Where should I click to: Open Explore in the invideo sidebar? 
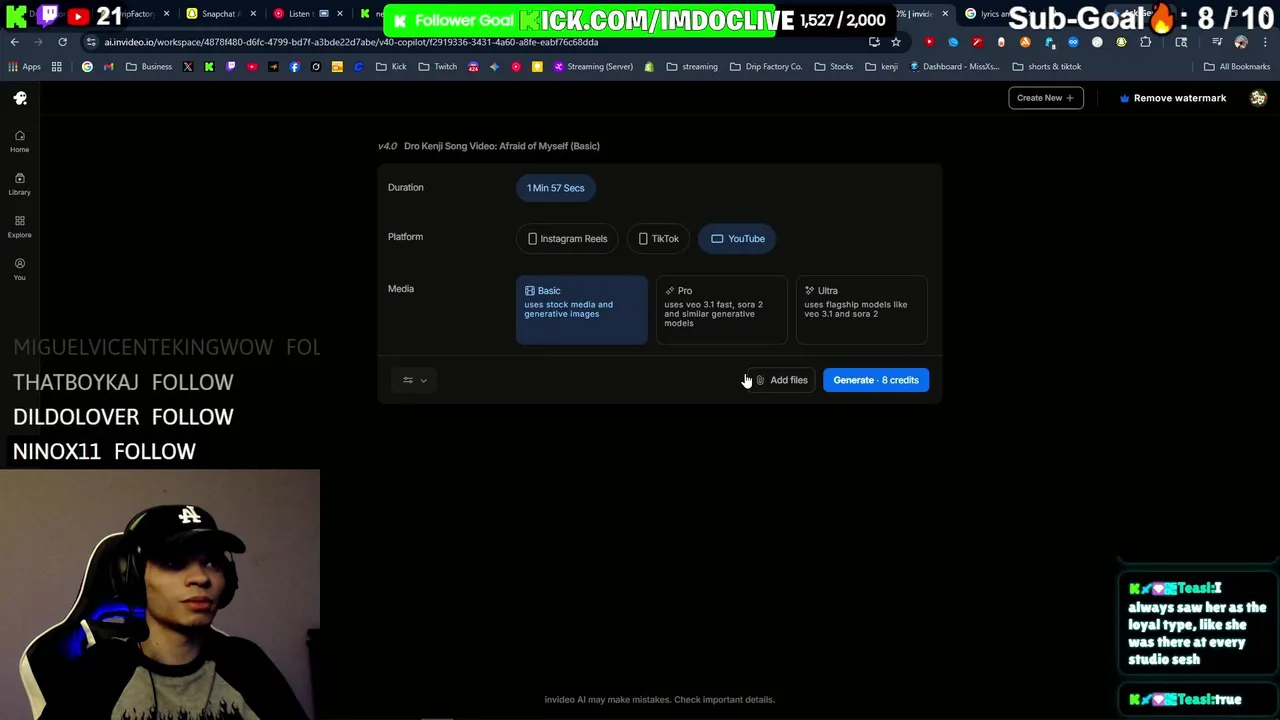coord(19,227)
